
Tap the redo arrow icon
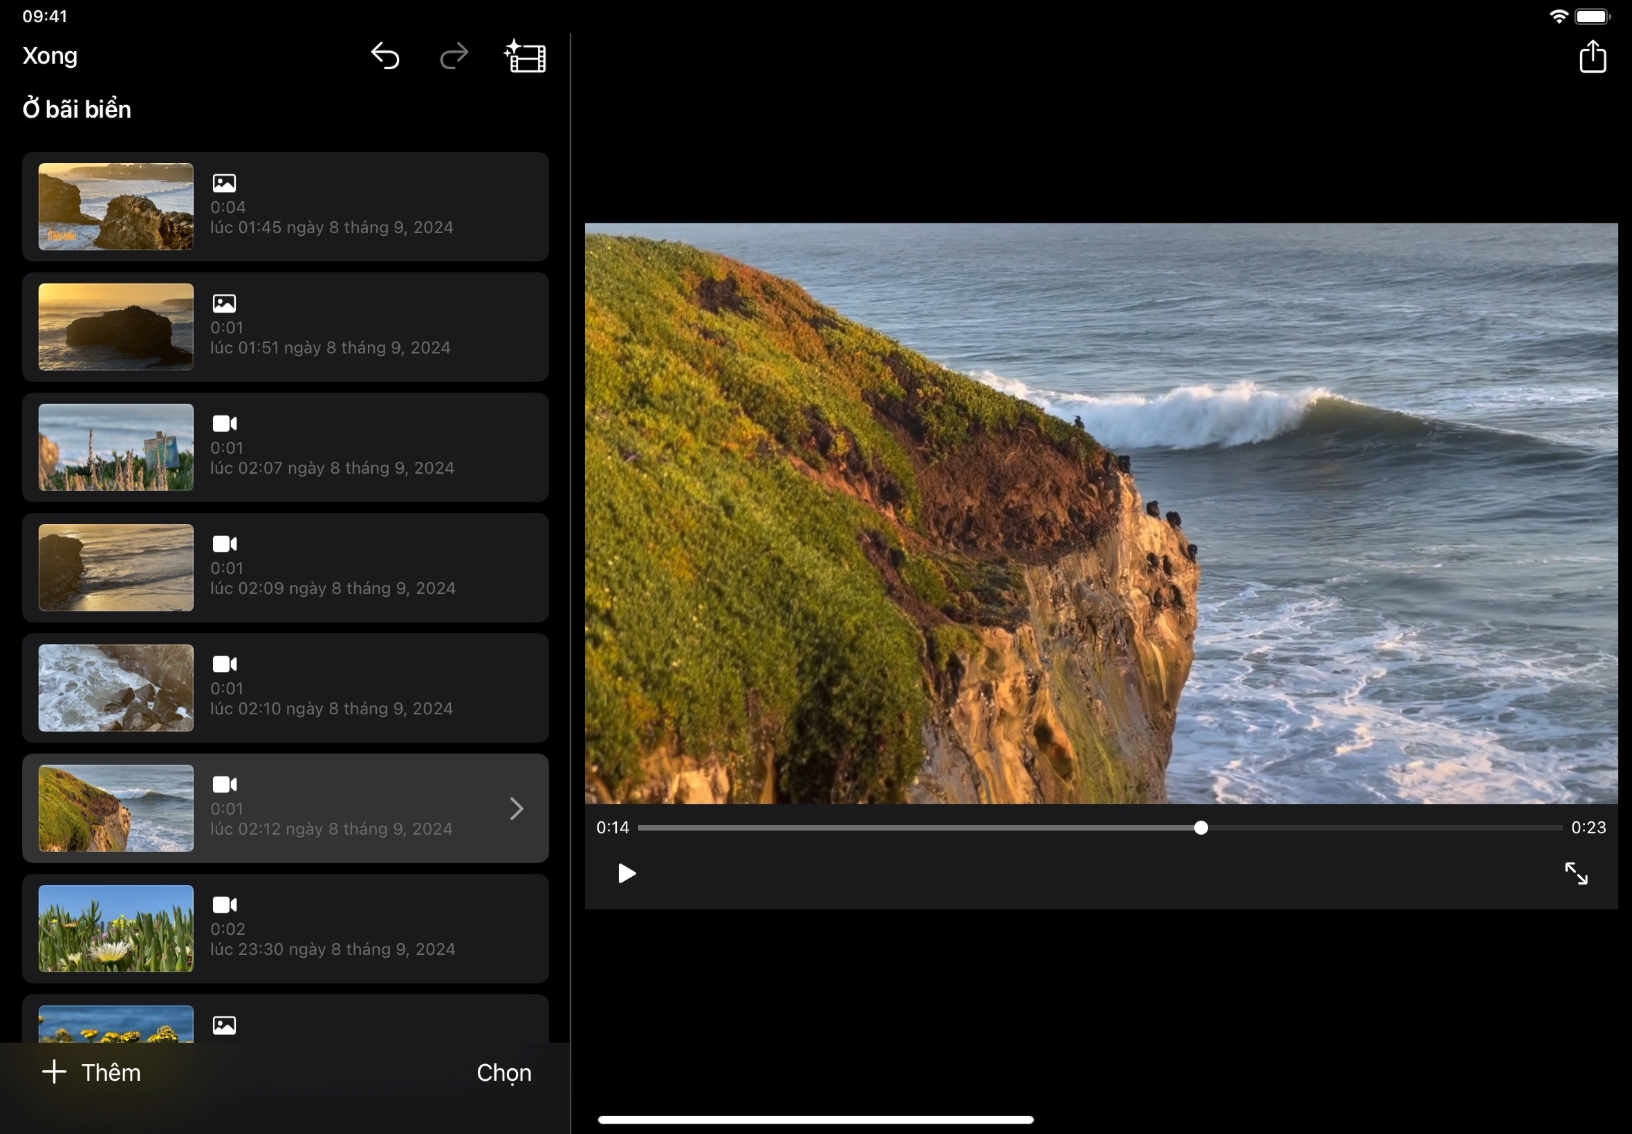454,57
